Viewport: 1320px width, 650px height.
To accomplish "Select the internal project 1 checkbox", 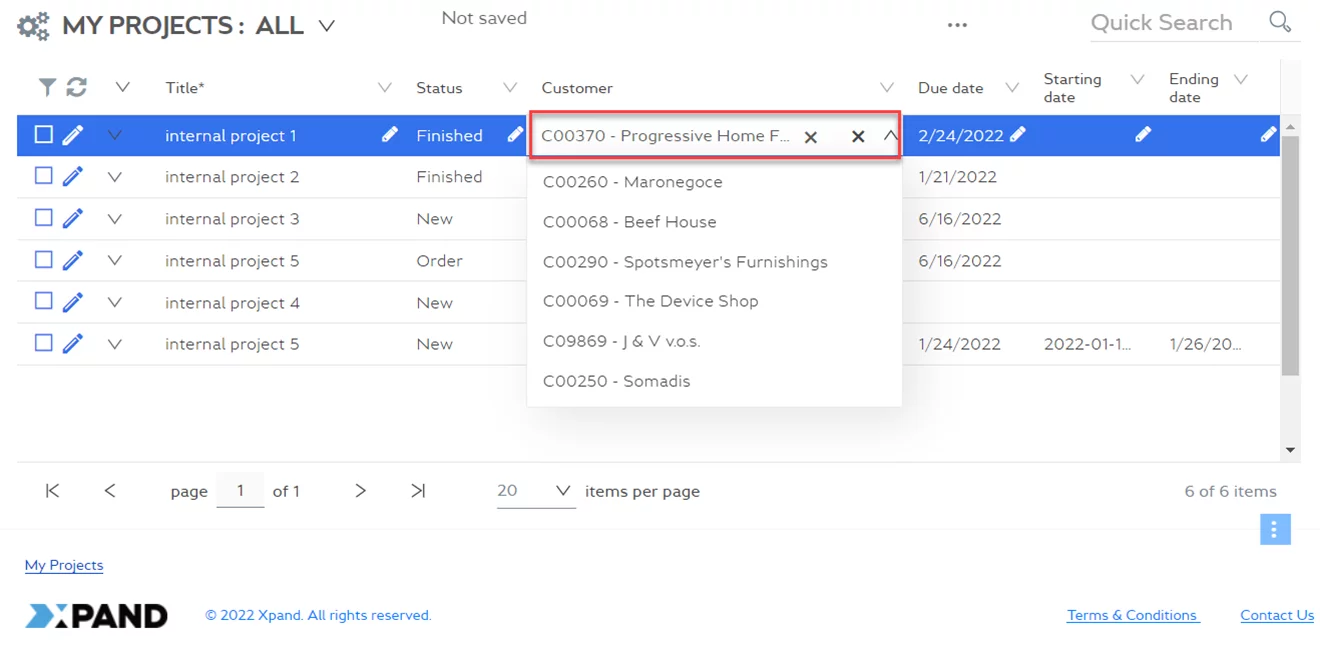I will click(44, 135).
